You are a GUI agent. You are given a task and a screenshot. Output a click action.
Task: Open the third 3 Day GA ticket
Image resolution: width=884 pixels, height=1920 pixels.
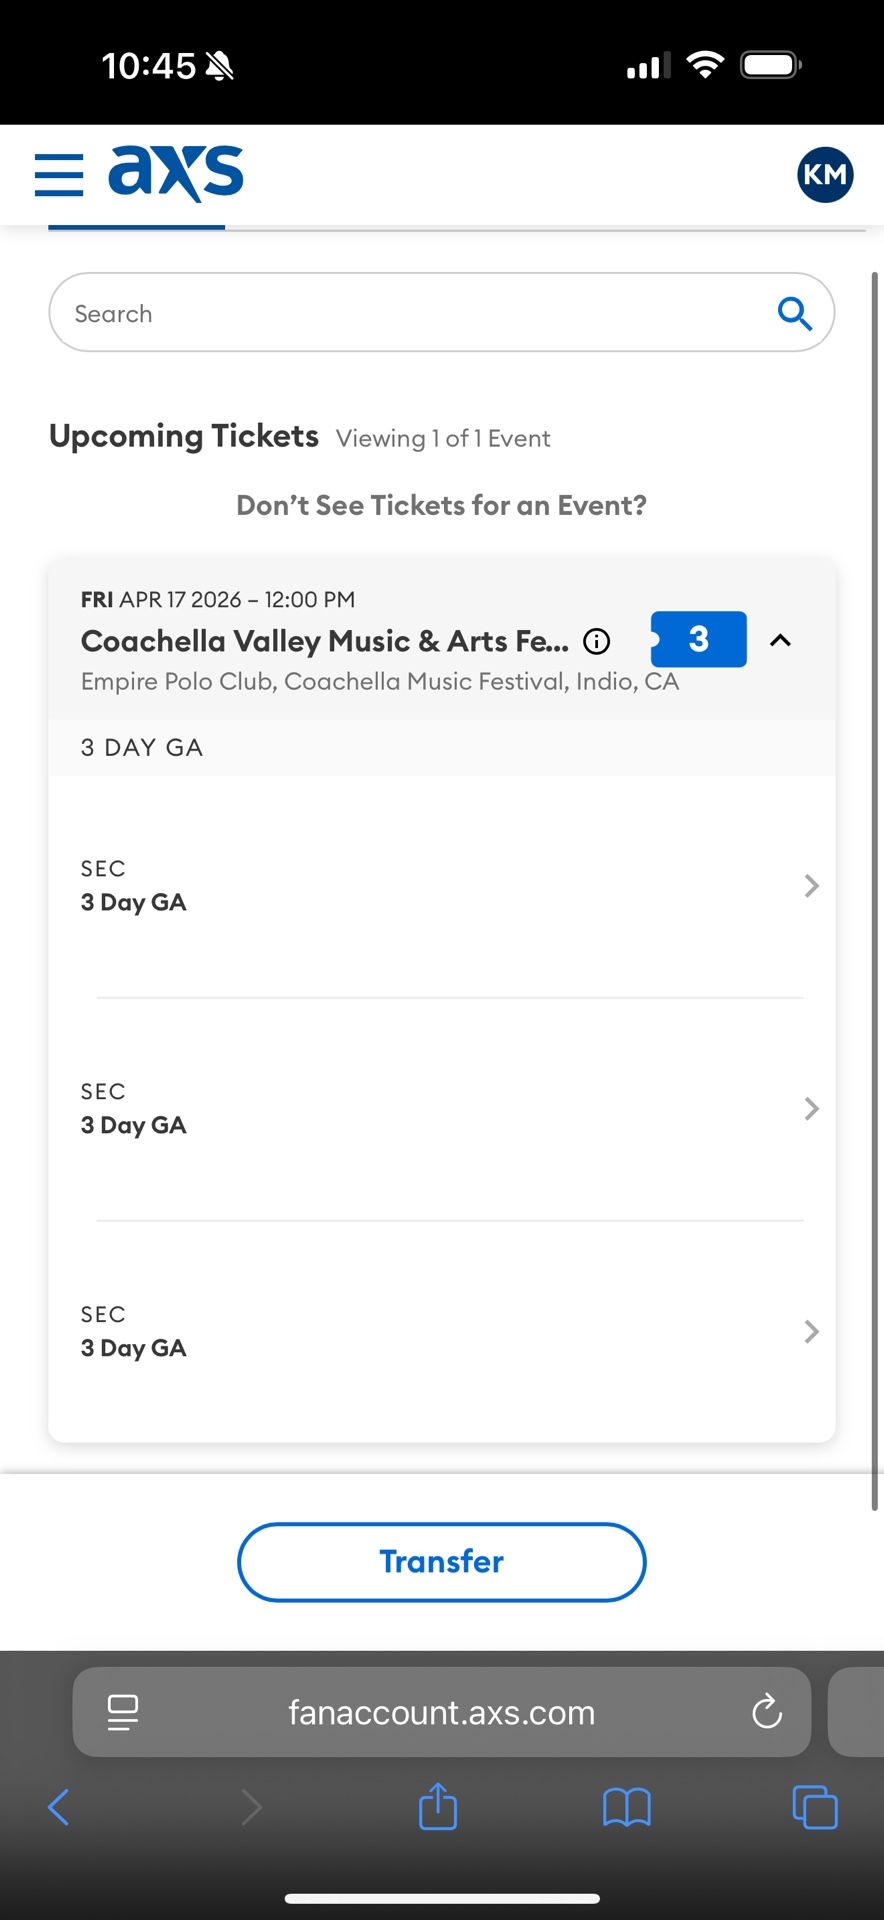point(442,1332)
